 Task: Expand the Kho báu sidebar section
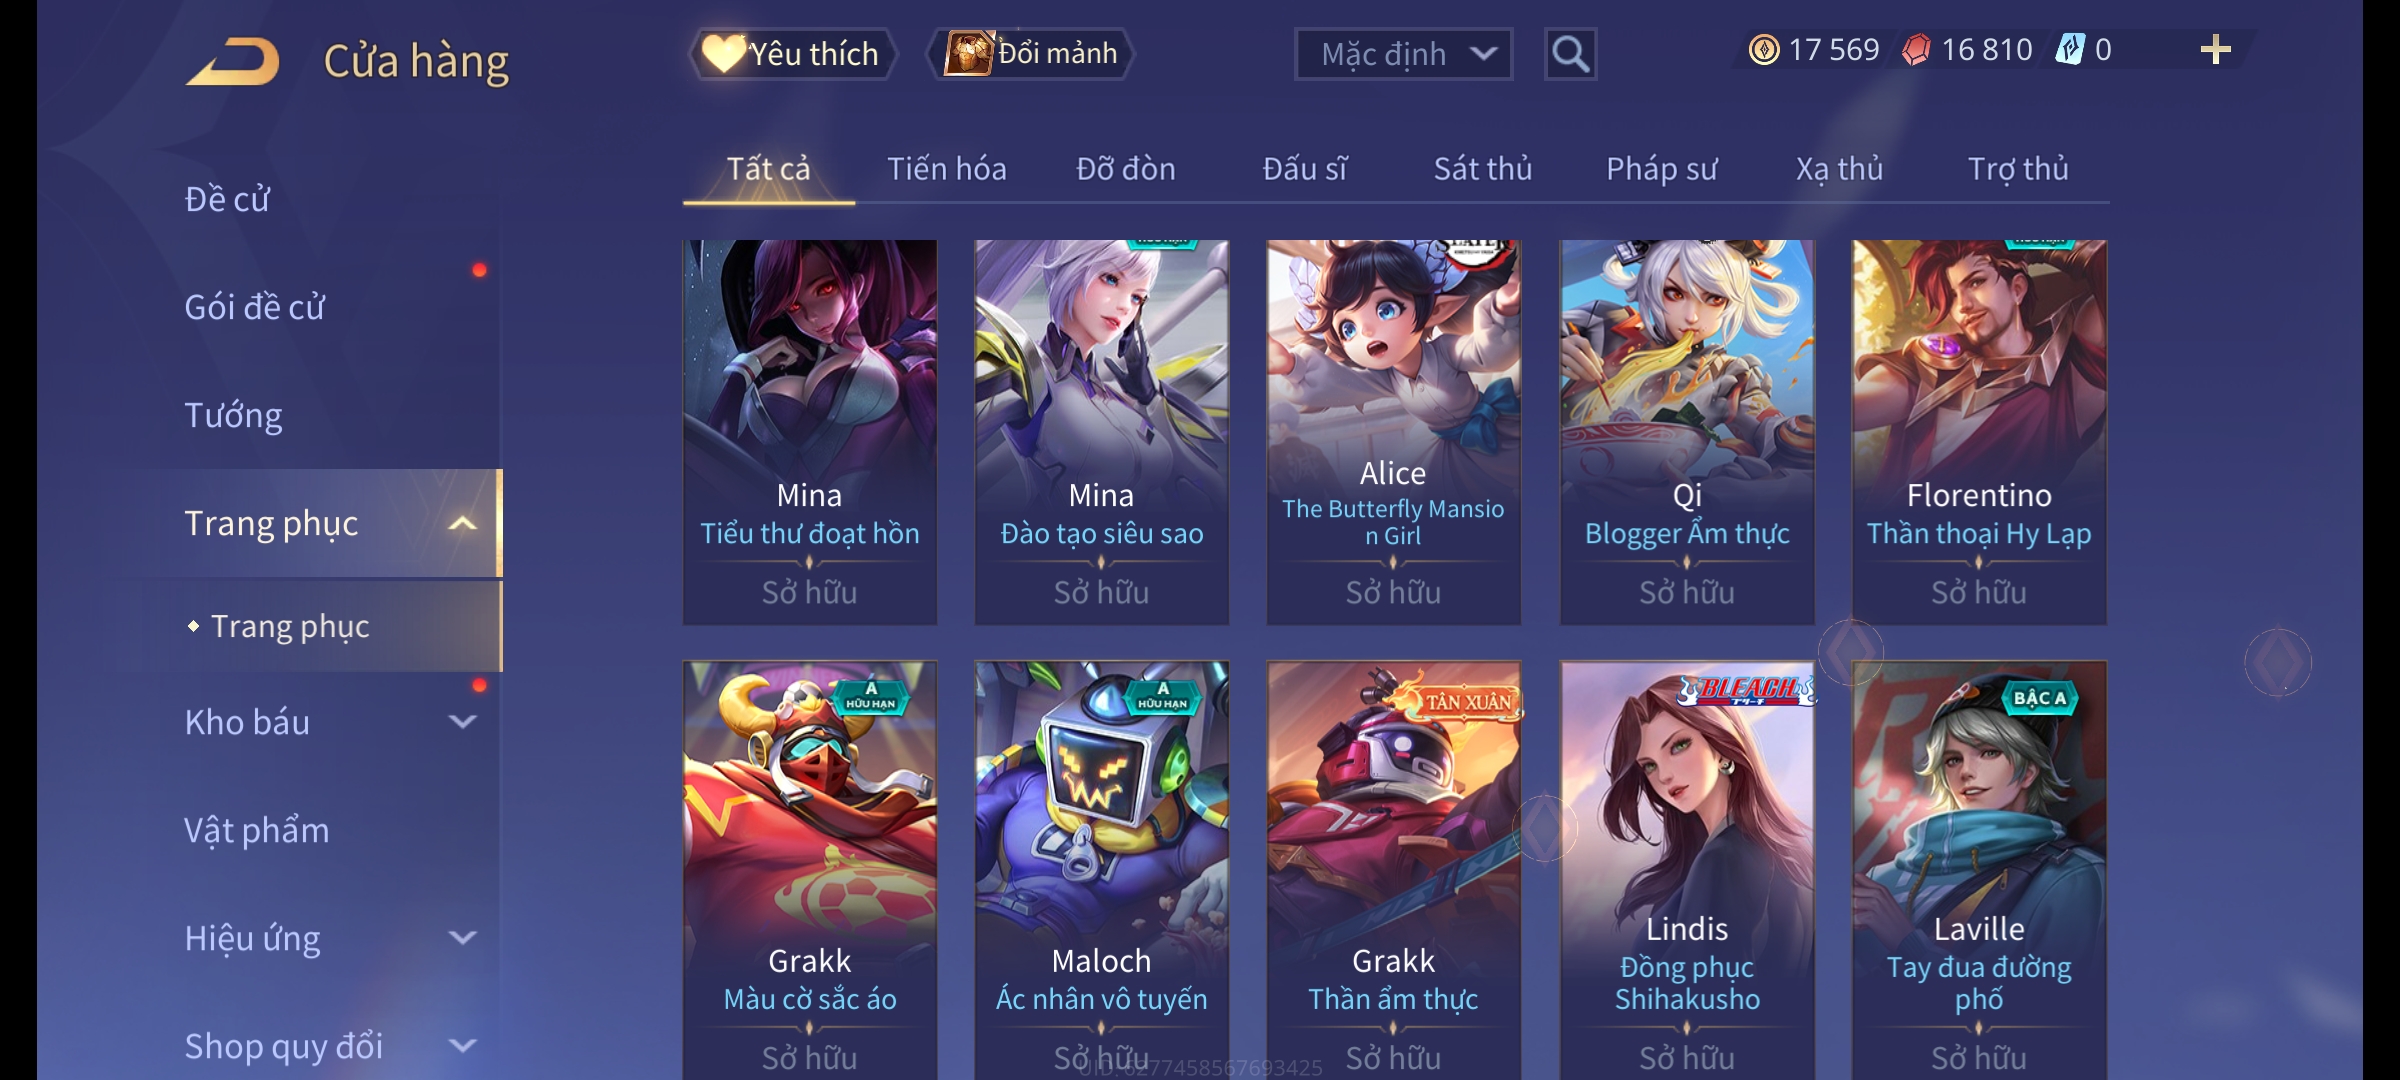click(462, 722)
